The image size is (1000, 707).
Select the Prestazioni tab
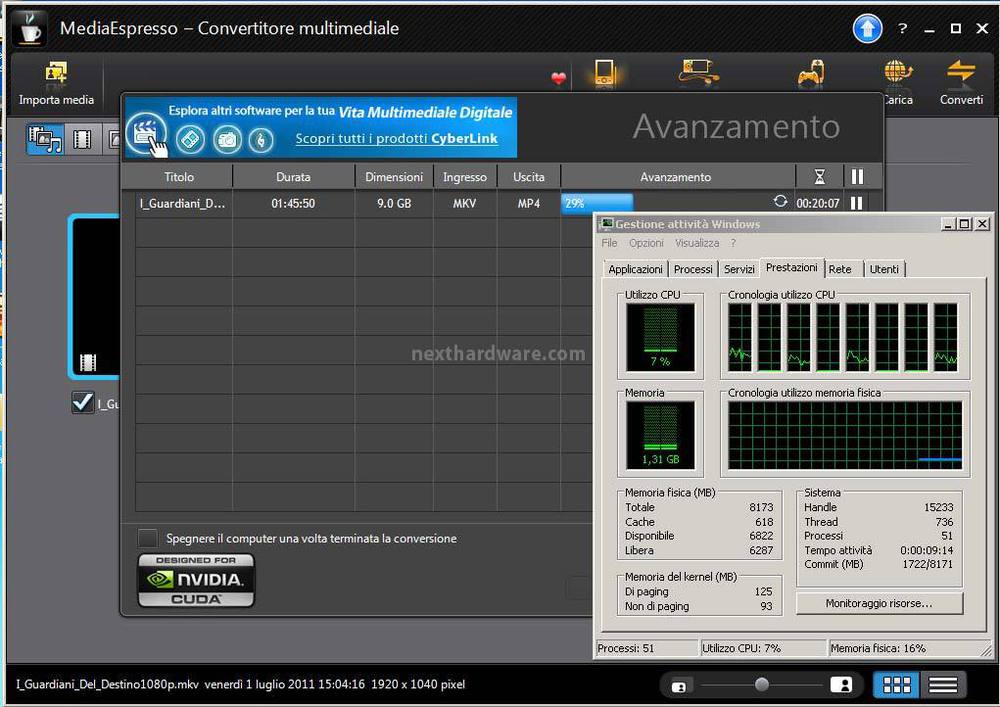(791, 267)
